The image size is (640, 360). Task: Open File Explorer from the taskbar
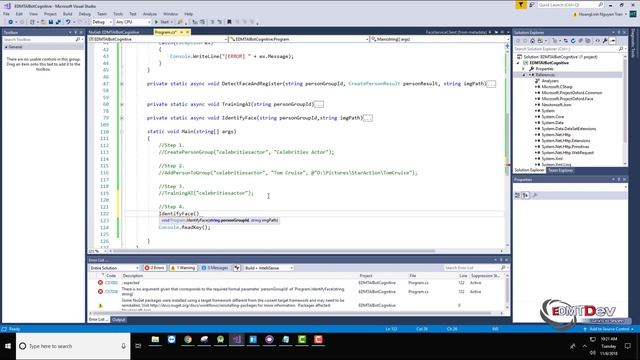click(x=155, y=340)
